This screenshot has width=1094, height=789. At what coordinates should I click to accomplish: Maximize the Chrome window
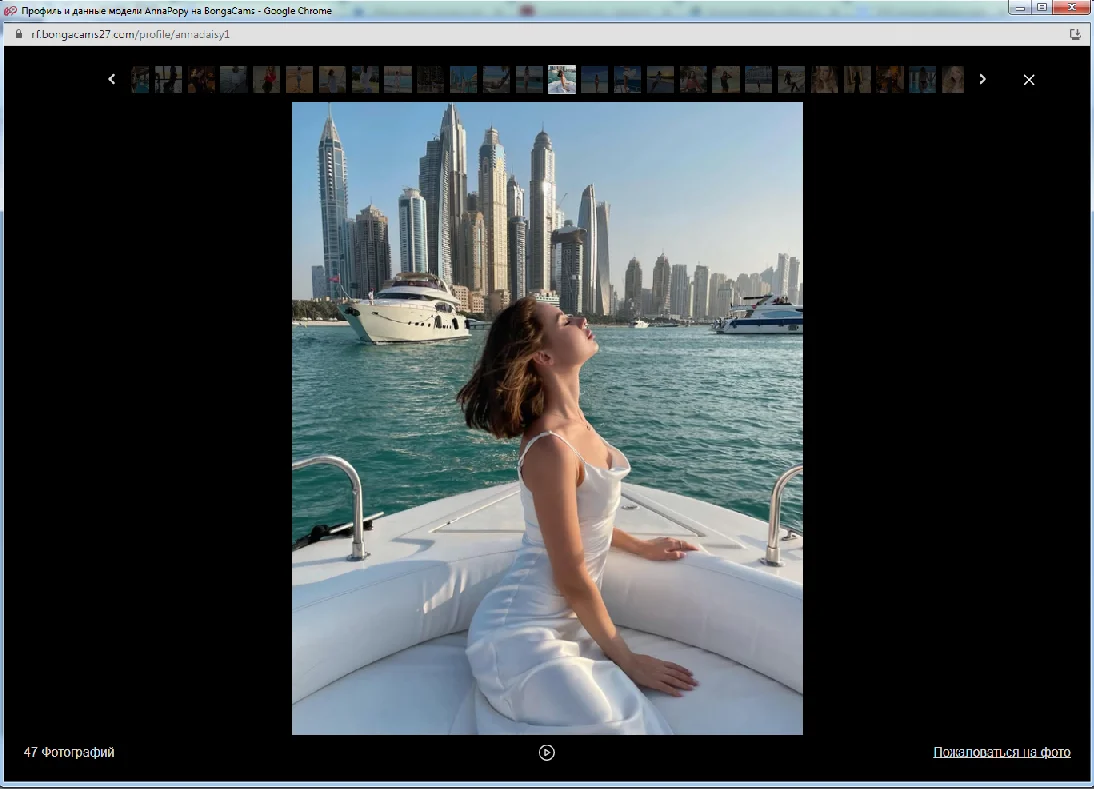1041,8
